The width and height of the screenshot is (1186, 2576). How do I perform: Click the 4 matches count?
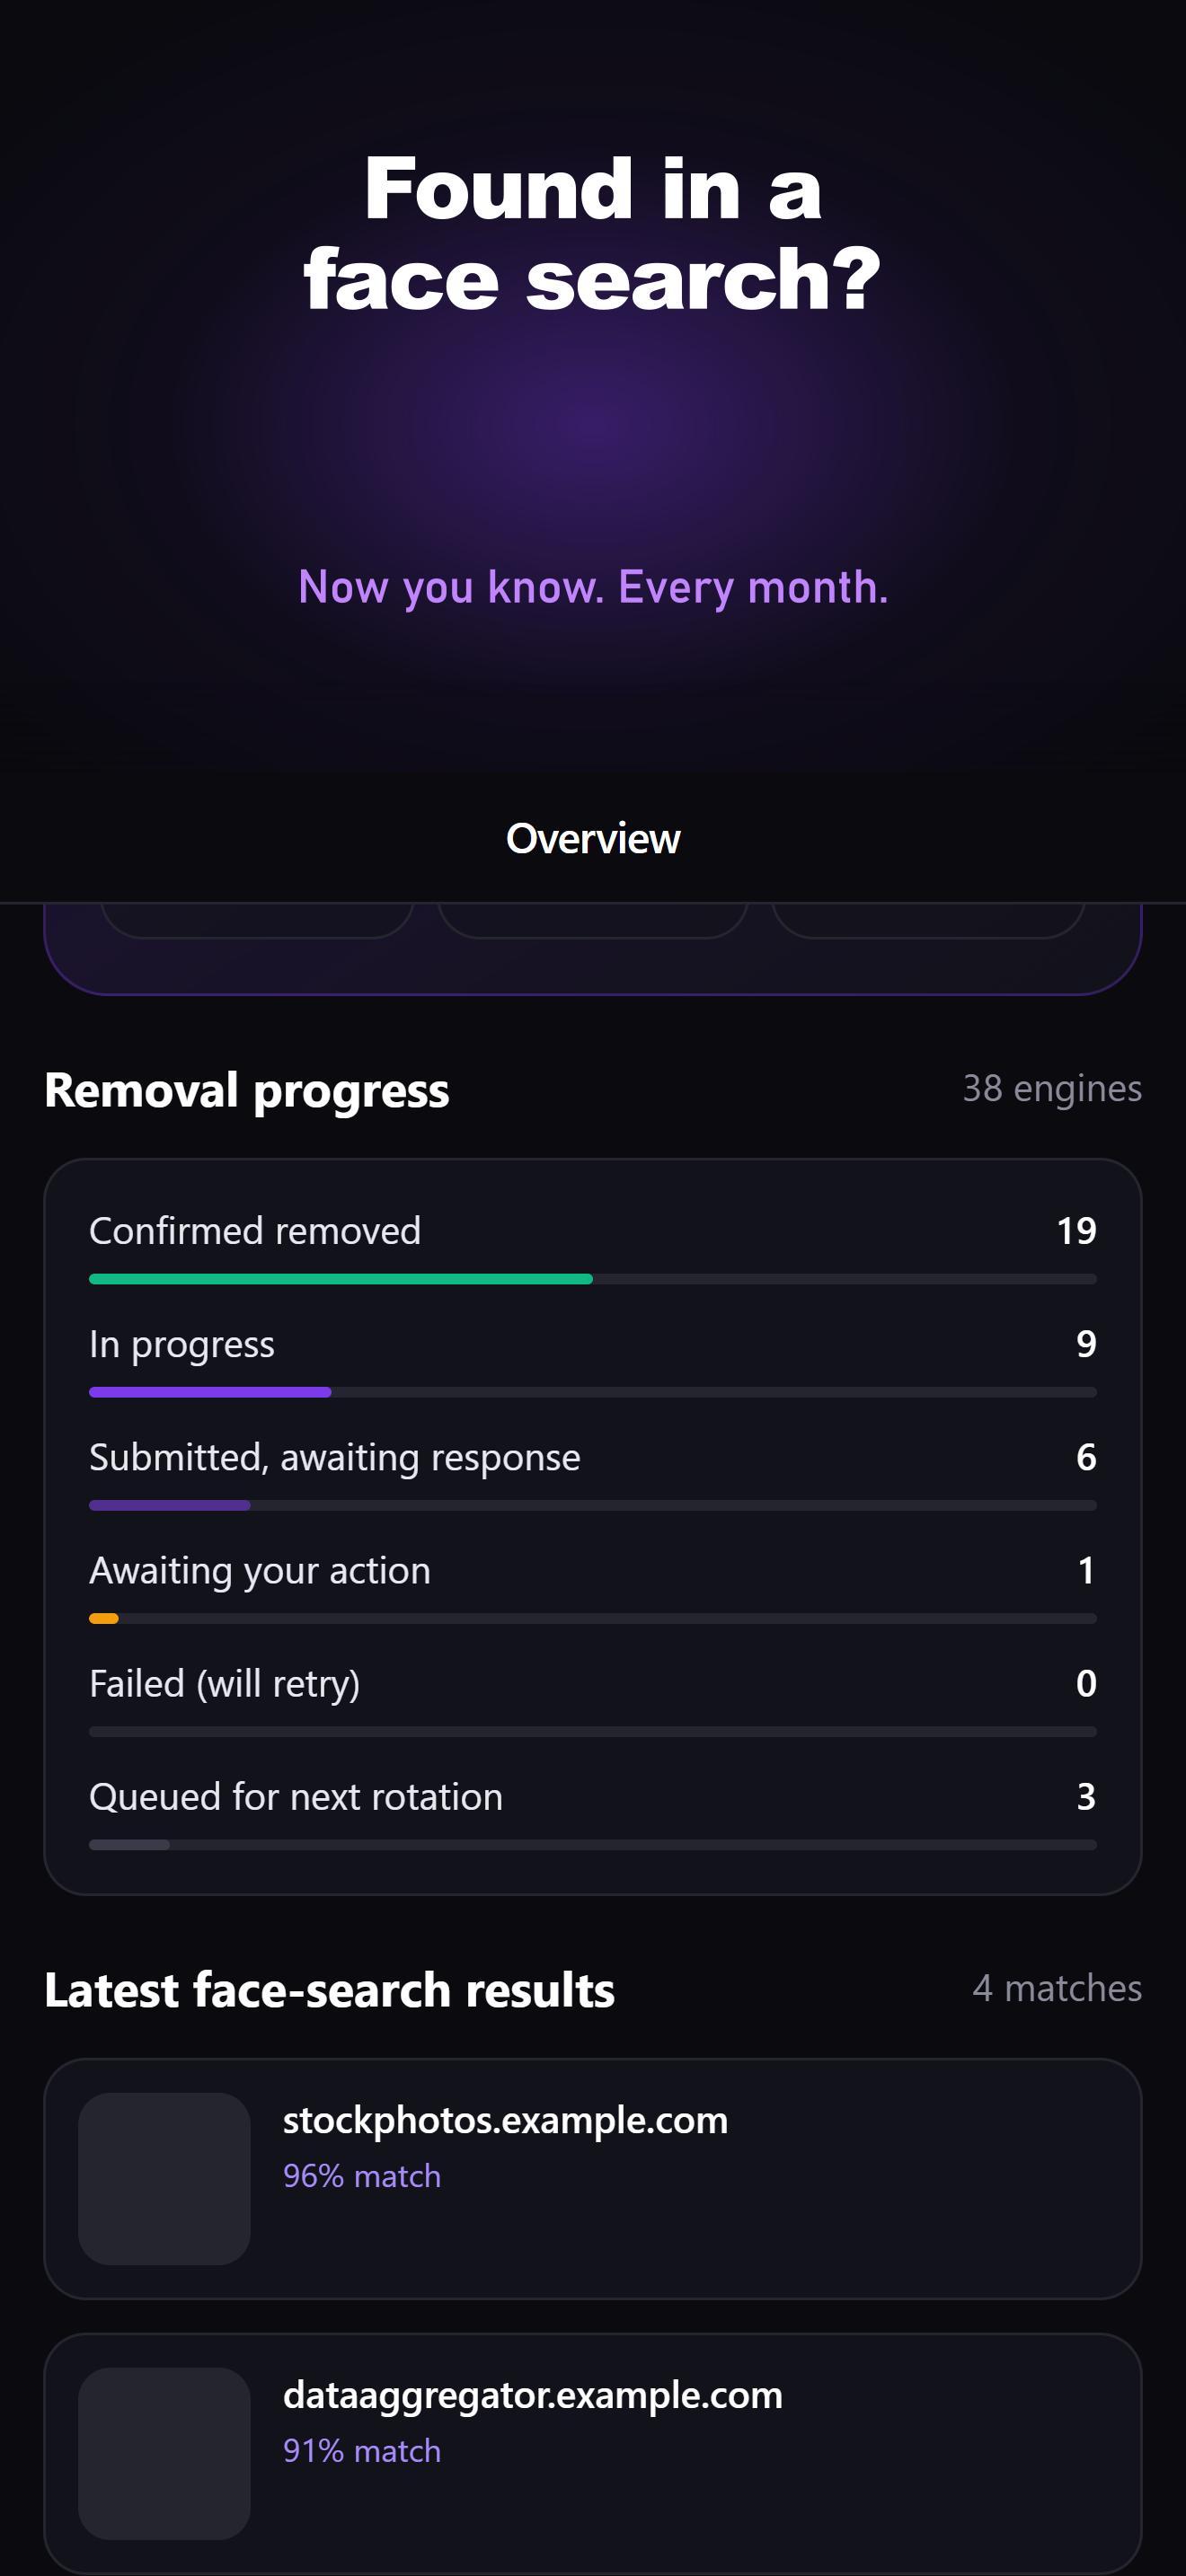tap(1057, 1988)
